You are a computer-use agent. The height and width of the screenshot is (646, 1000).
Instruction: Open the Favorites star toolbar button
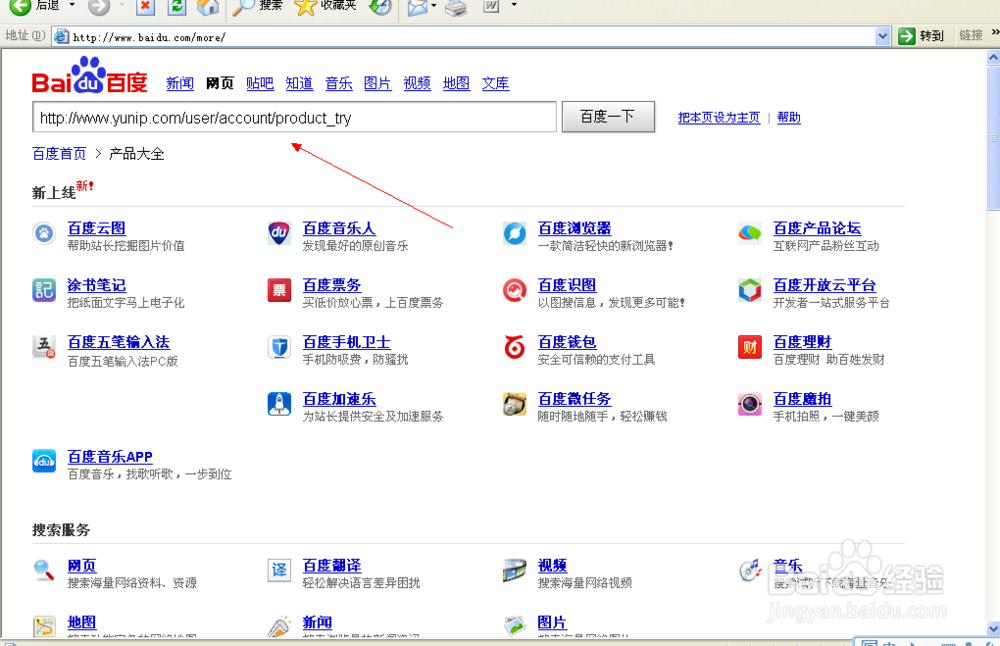tap(305, 6)
